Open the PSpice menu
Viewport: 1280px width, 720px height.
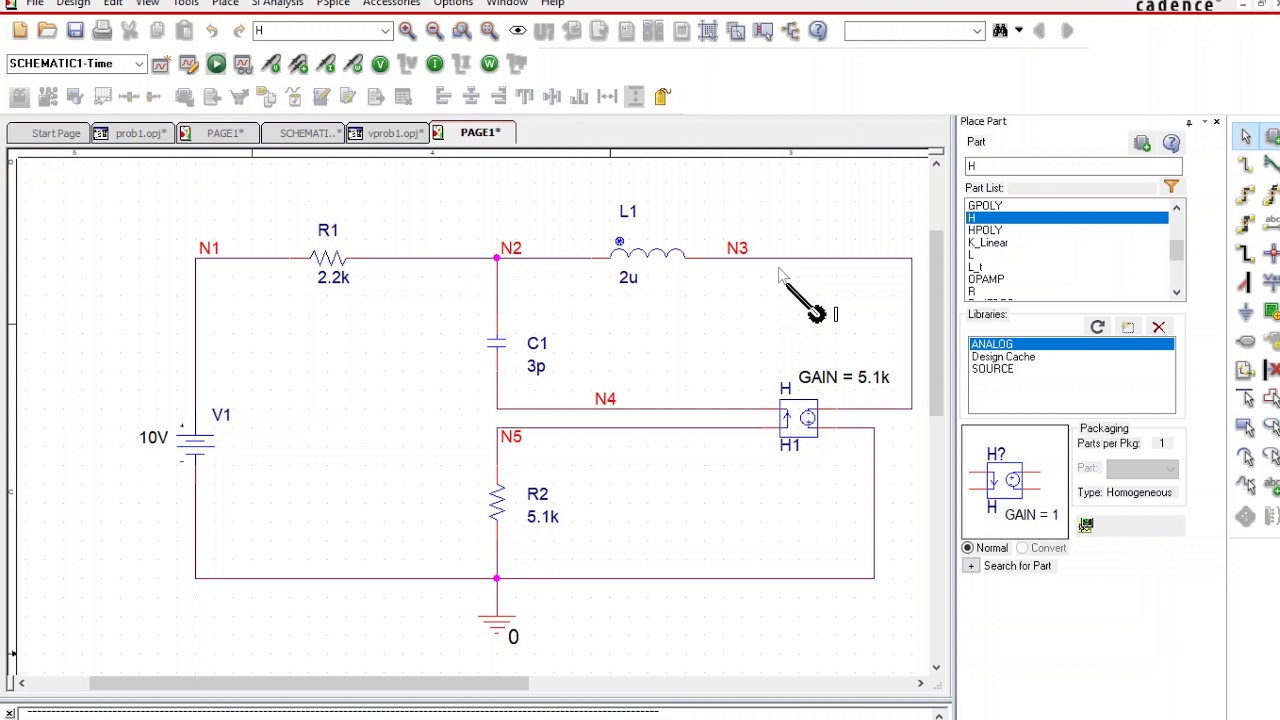coord(333,3)
